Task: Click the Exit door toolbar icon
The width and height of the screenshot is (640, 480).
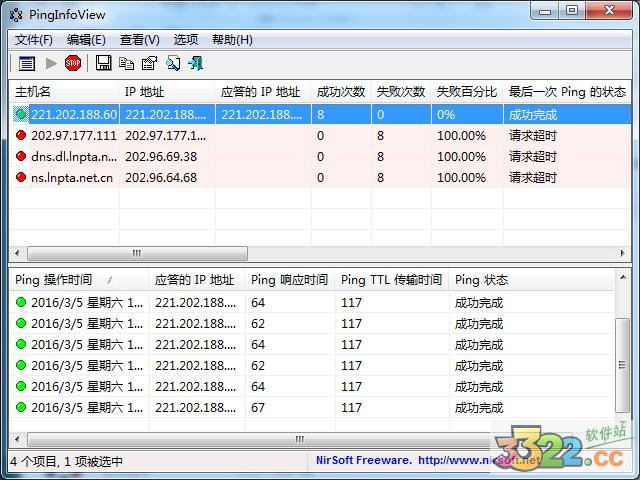Action: 195,63
